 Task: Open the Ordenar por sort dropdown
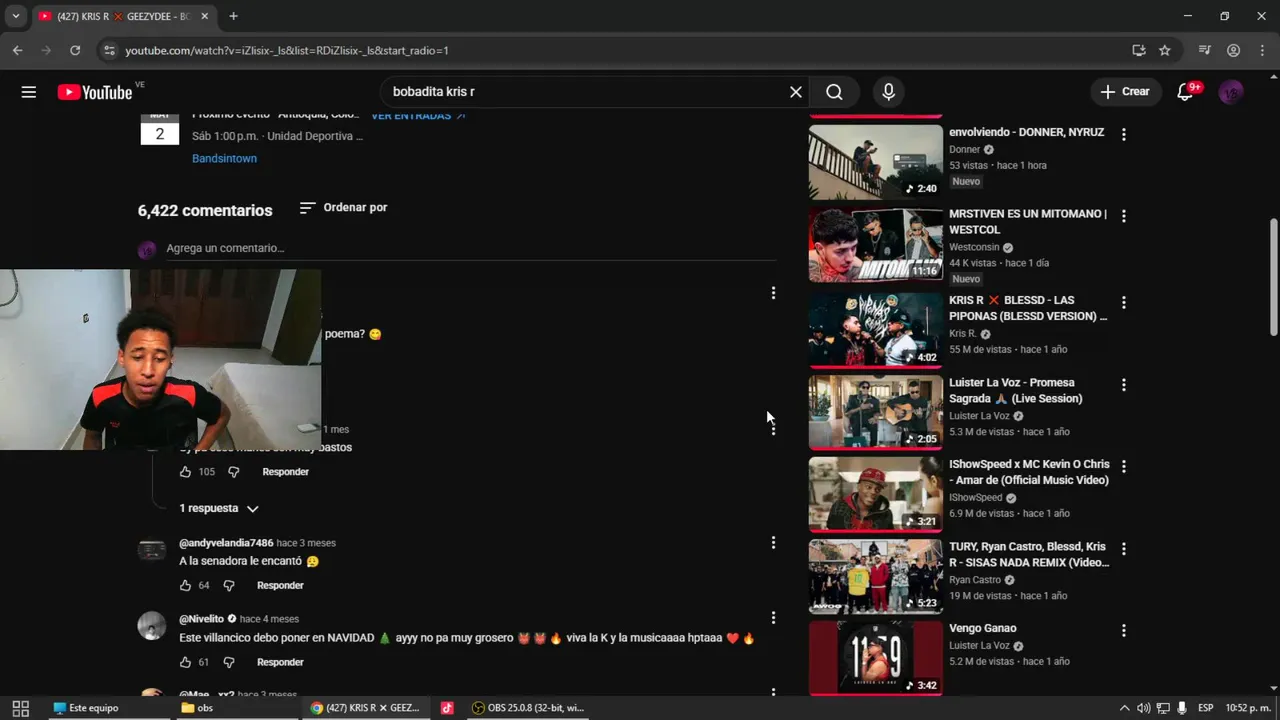pos(343,207)
